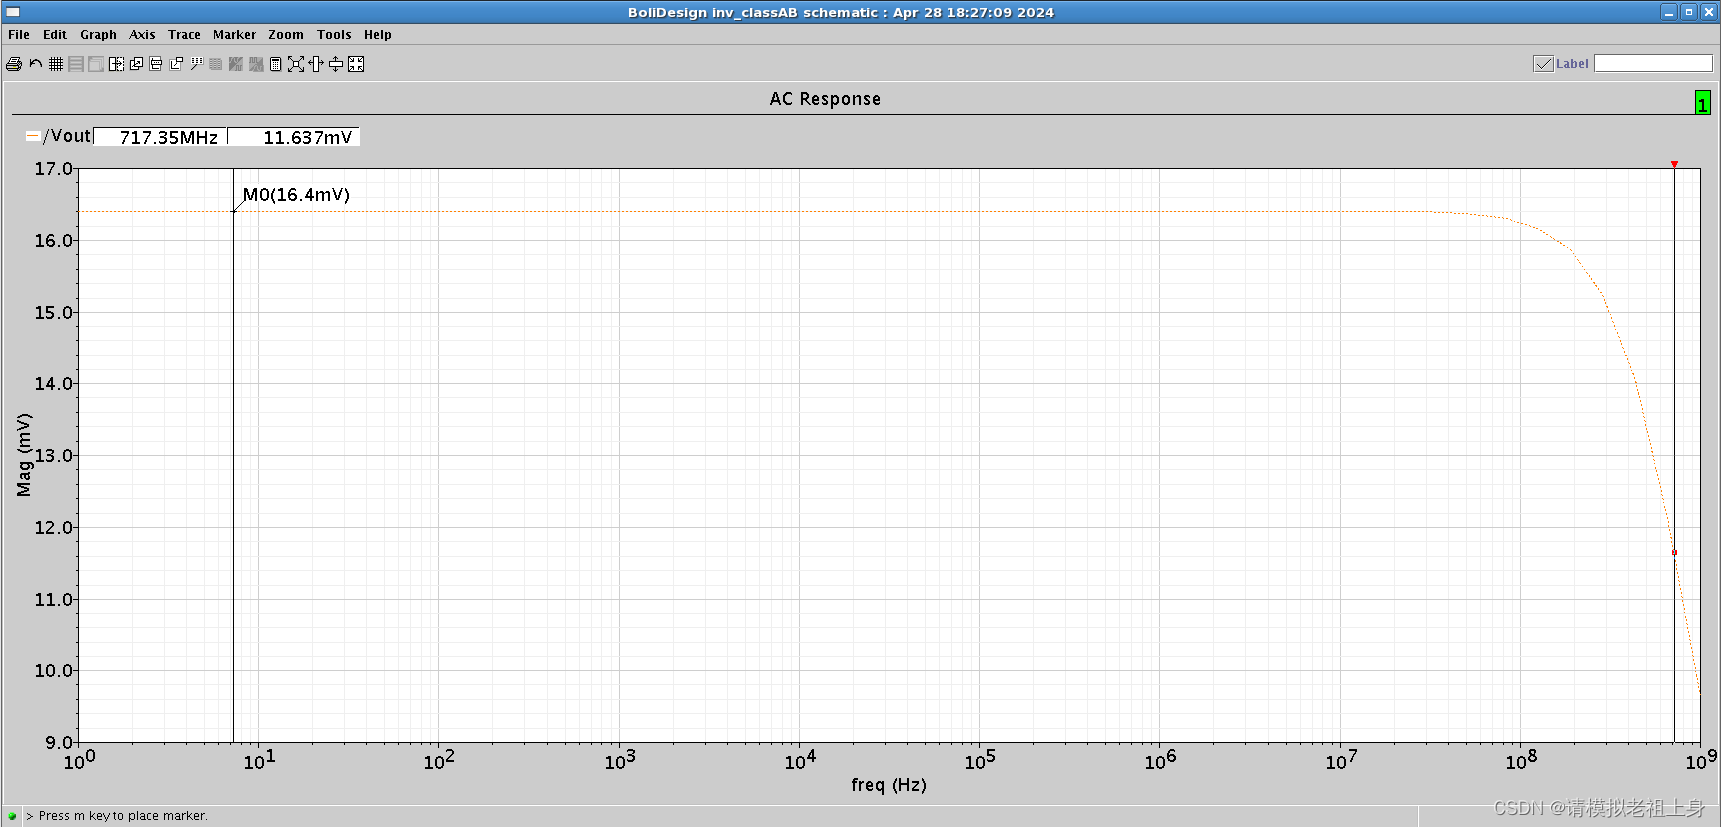Click the horizontal X-zoom icon

pos(316,64)
